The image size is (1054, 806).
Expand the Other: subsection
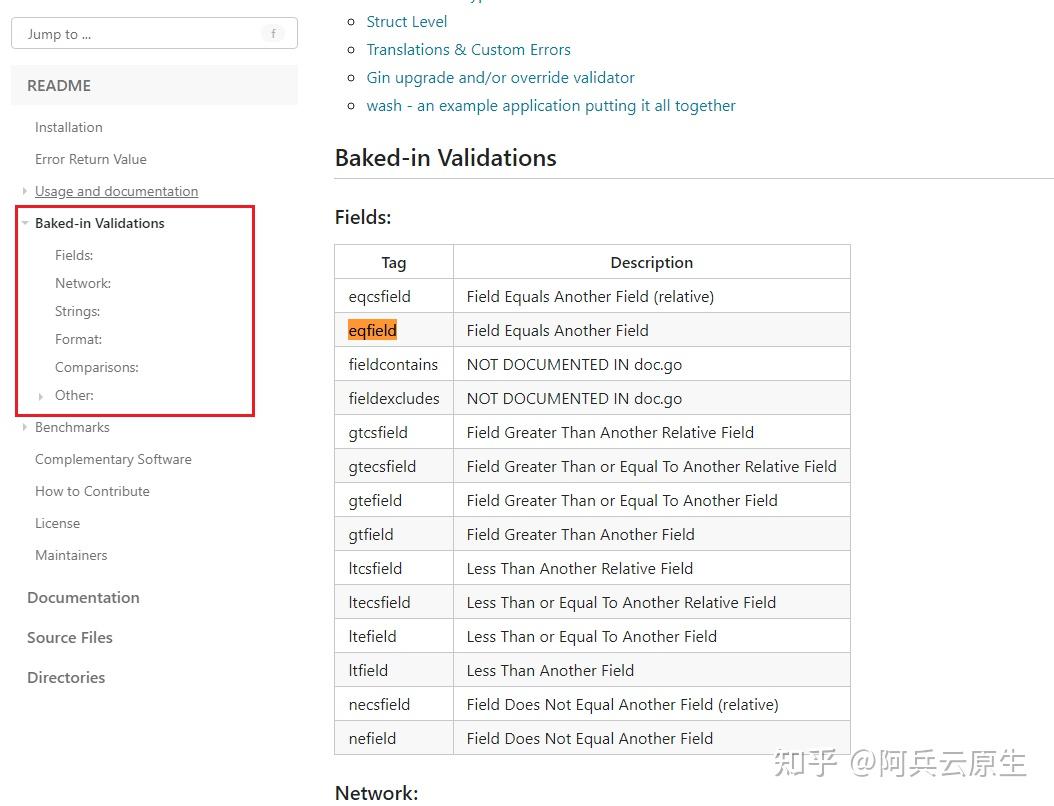point(40,395)
